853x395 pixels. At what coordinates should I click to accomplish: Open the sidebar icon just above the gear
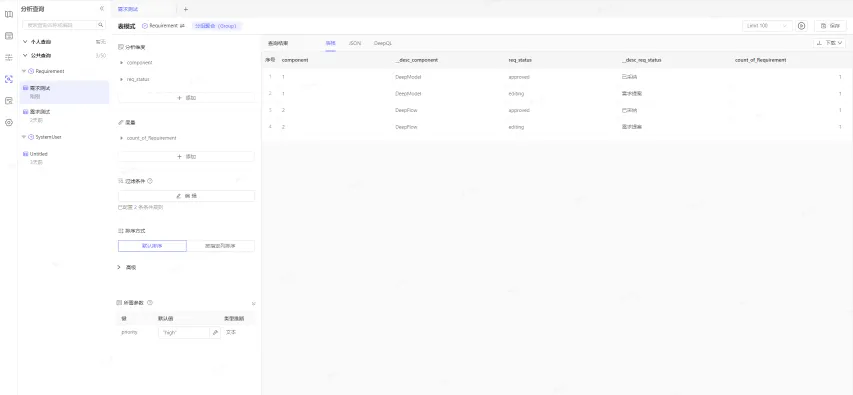pos(9,101)
